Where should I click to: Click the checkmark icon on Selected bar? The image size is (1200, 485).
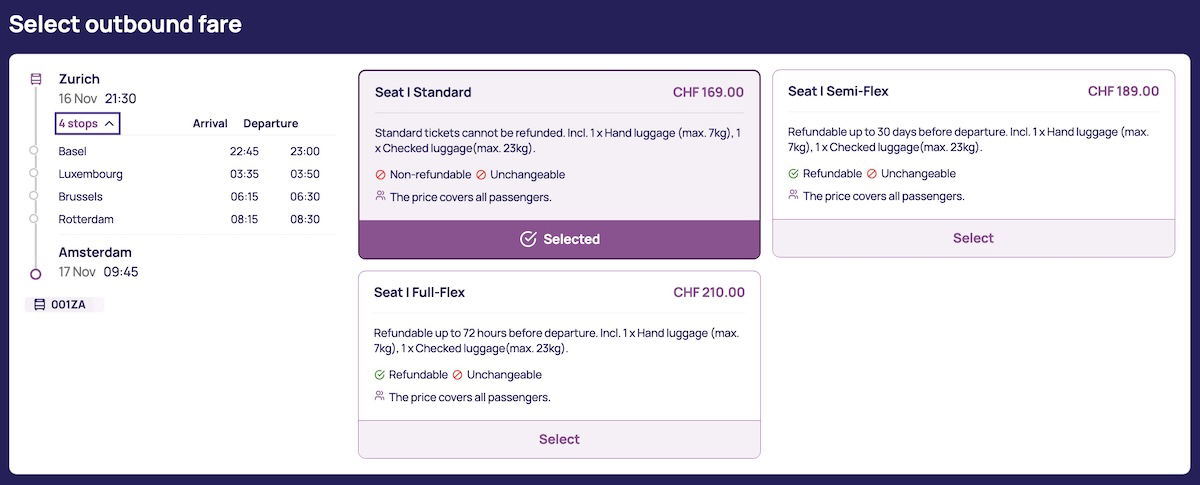coord(528,239)
